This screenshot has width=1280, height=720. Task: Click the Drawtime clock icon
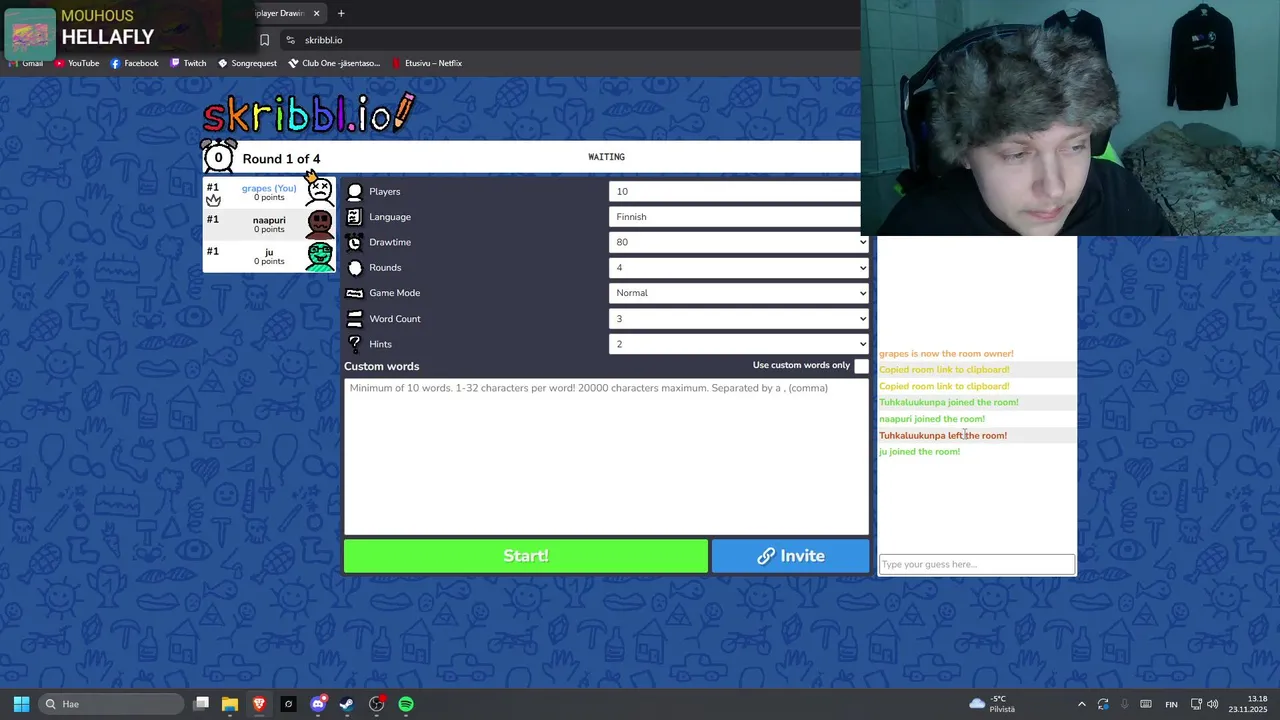point(354,242)
